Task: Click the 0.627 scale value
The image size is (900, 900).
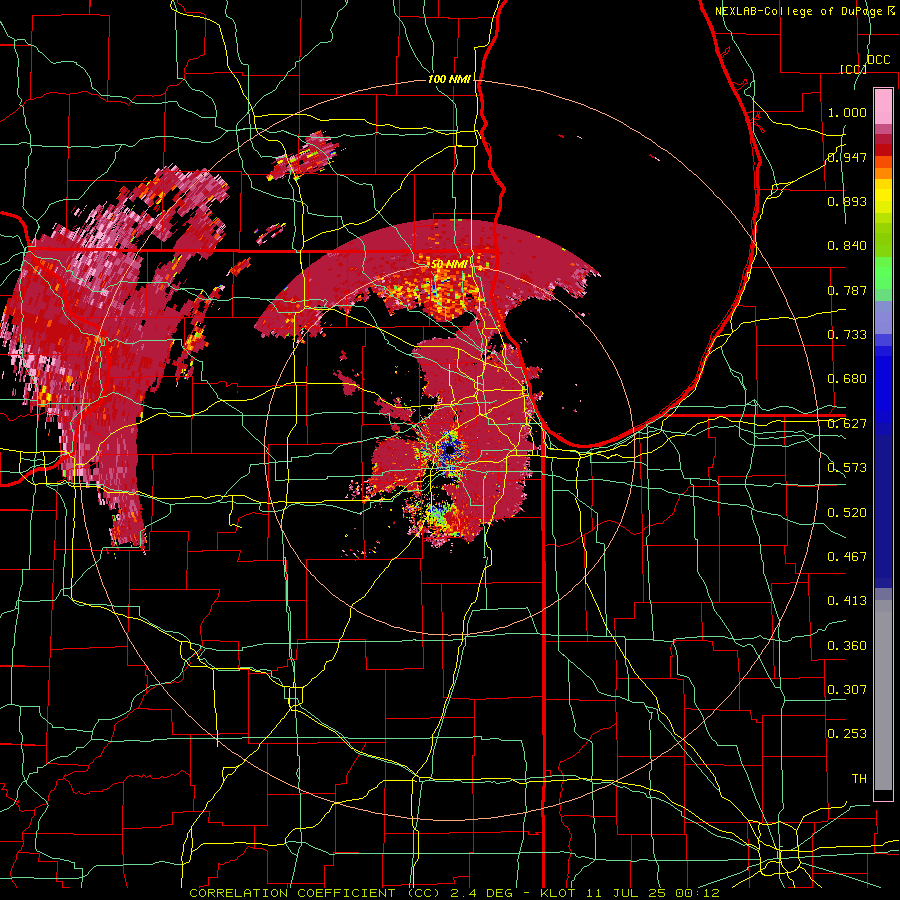Action: click(847, 424)
